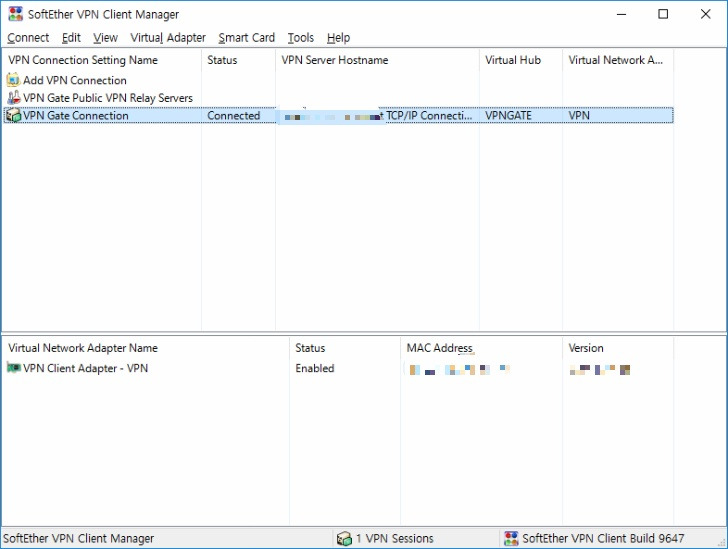The height and width of the screenshot is (549, 728).
Task: Select 'VPN Client Adapter - VPN' row text
Action: (x=85, y=368)
